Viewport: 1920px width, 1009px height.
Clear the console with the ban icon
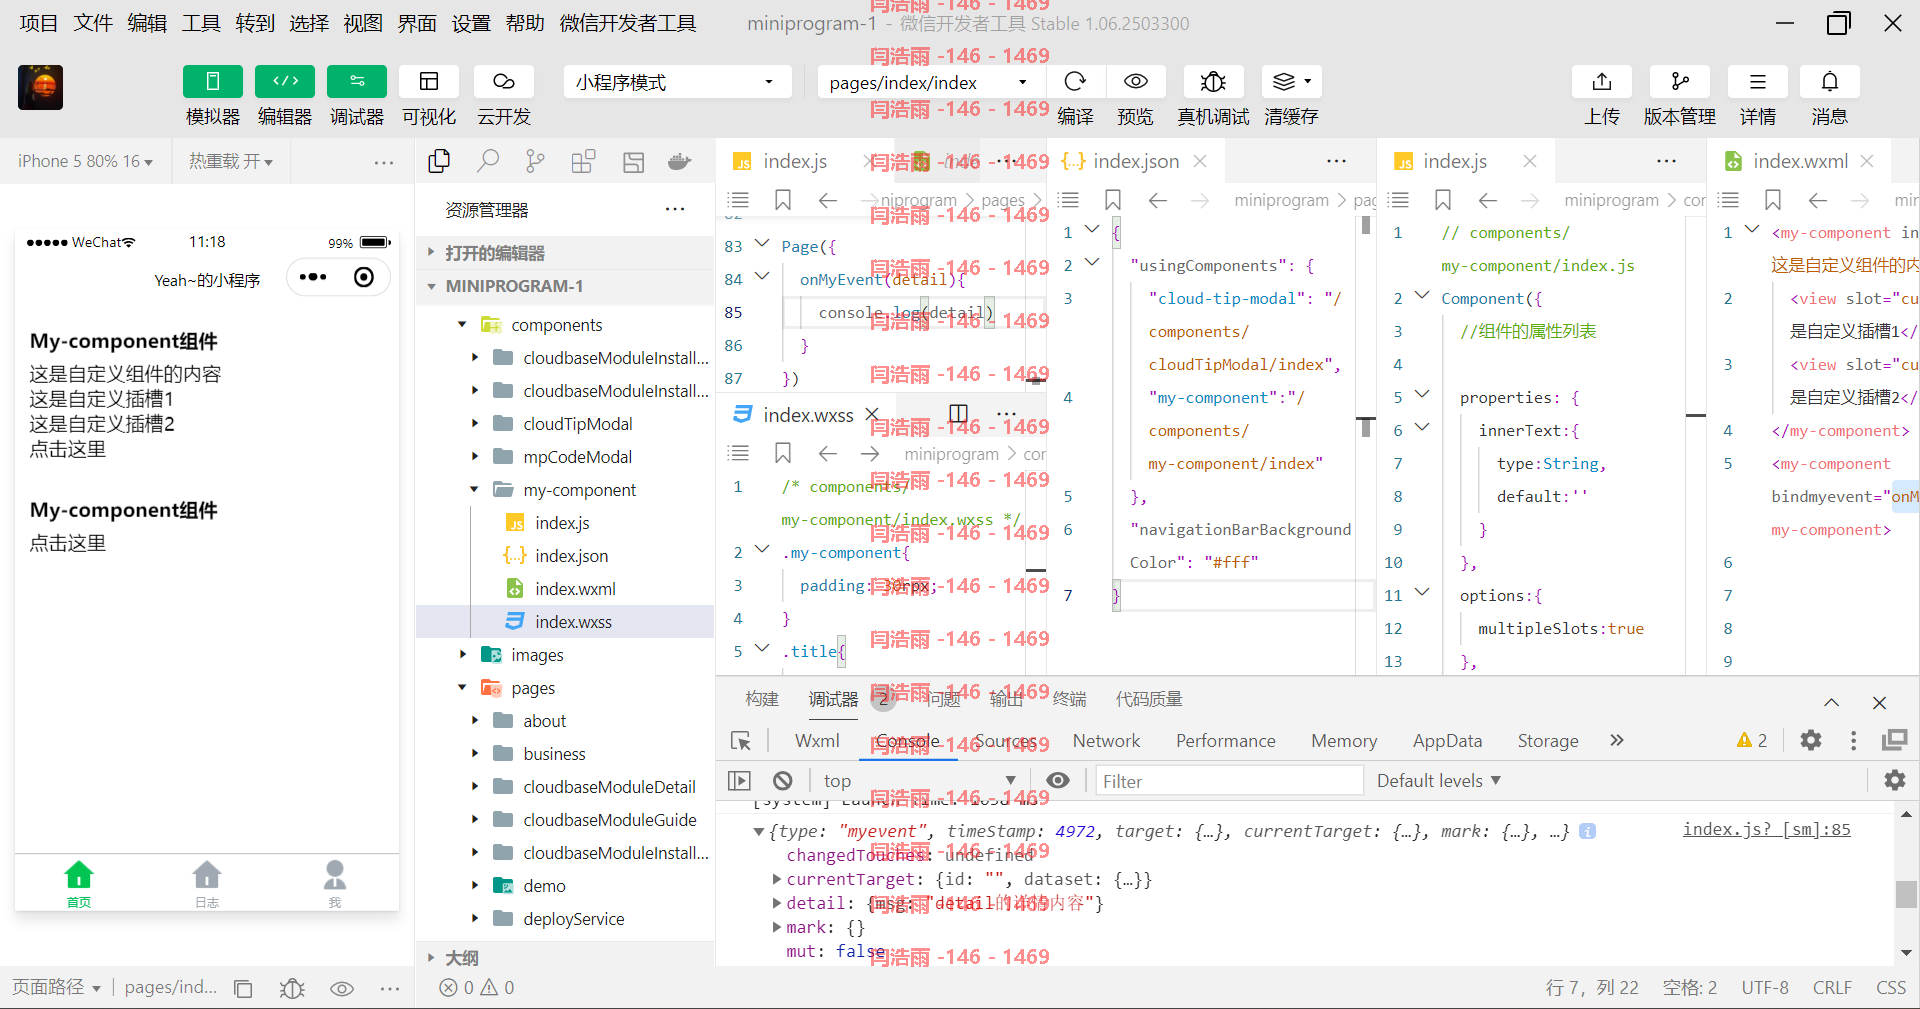[x=783, y=780]
